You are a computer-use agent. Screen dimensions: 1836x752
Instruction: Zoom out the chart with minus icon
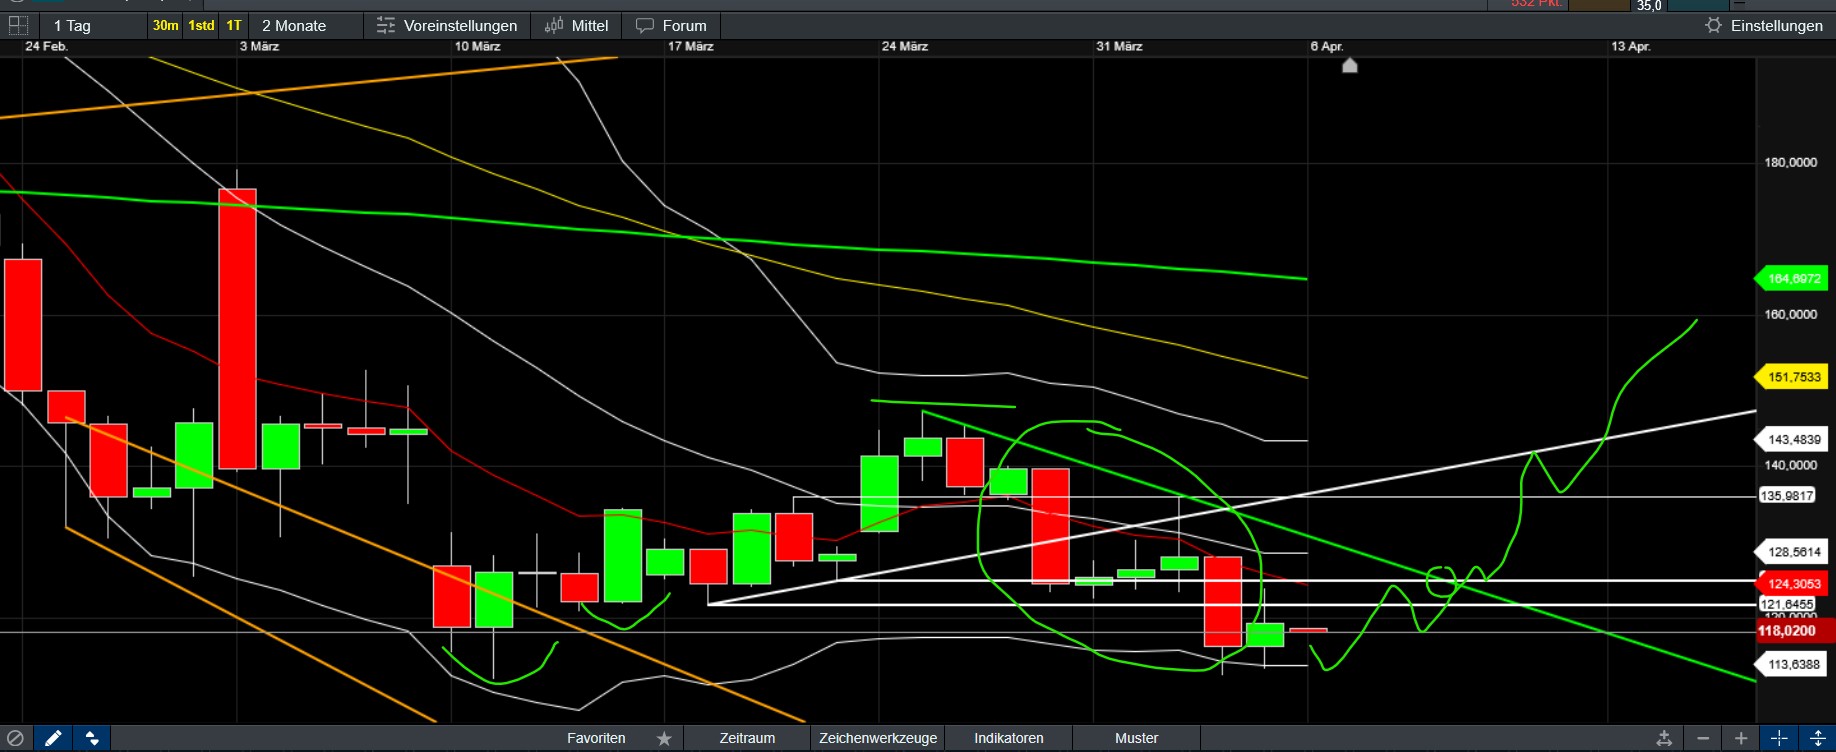[x=1703, y=738]
